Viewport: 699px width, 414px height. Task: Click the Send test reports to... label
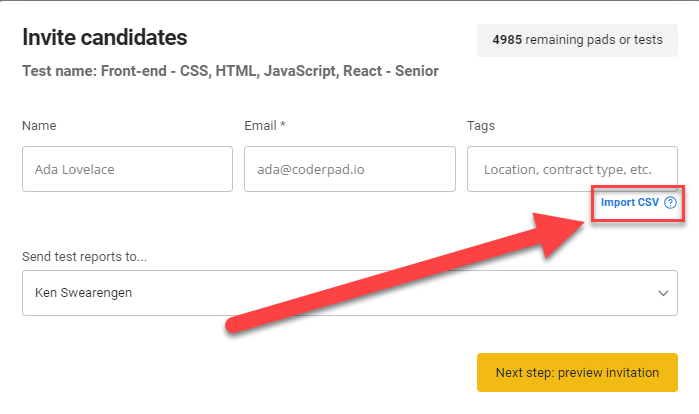pos(84,257)
